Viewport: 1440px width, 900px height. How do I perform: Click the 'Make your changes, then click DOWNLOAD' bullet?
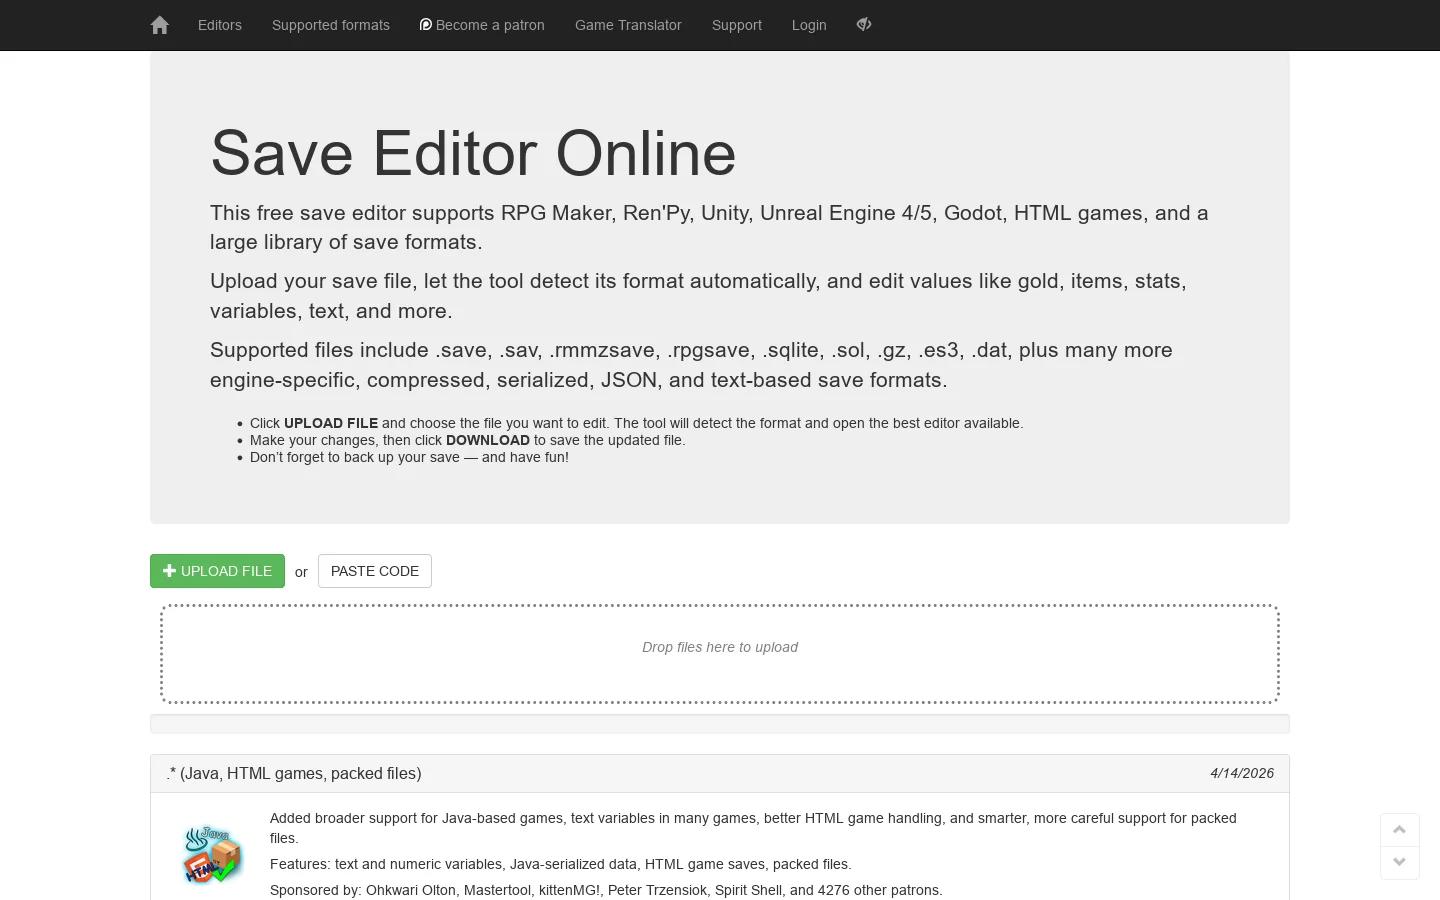pos(468,440)
